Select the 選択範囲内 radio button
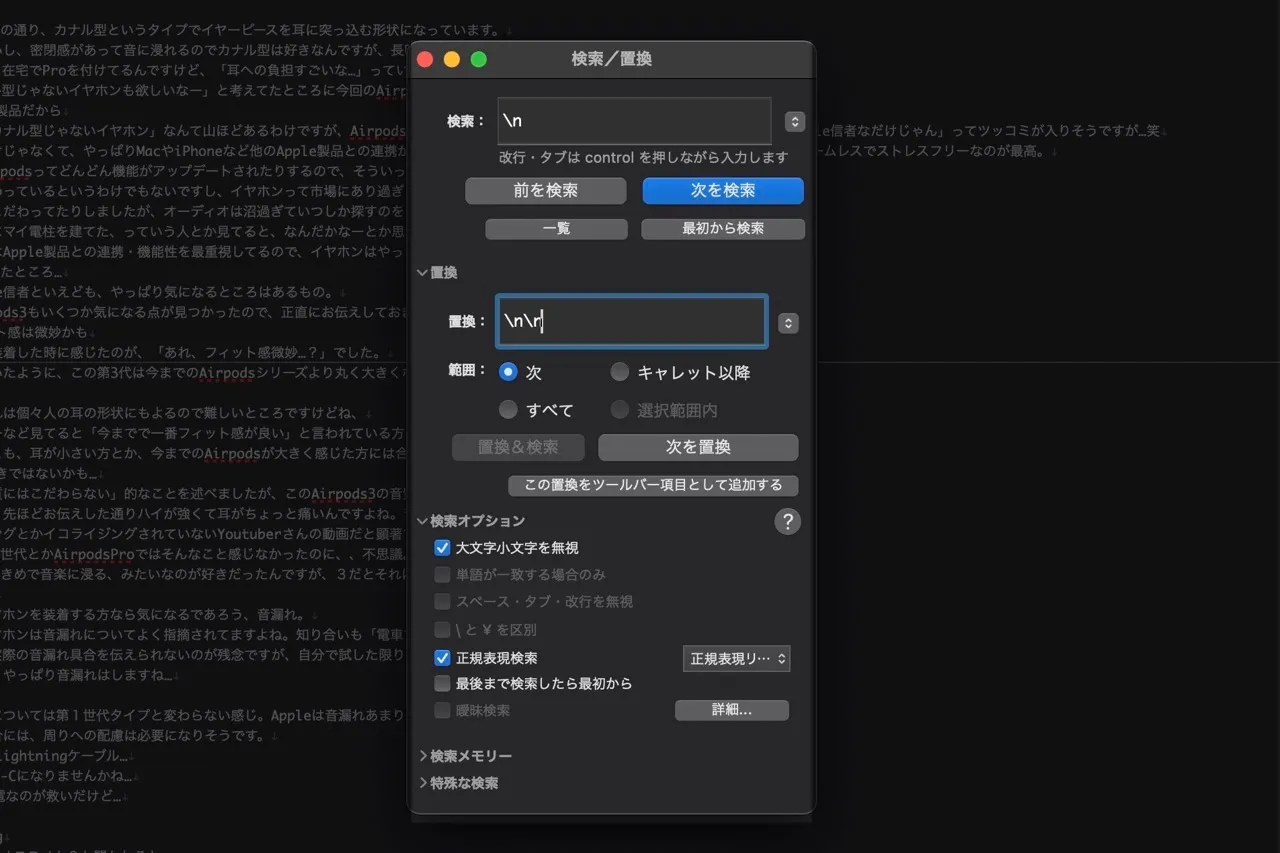Image resolution: width=1280 pixels, height=853 pixels. (x=620, y=410)
